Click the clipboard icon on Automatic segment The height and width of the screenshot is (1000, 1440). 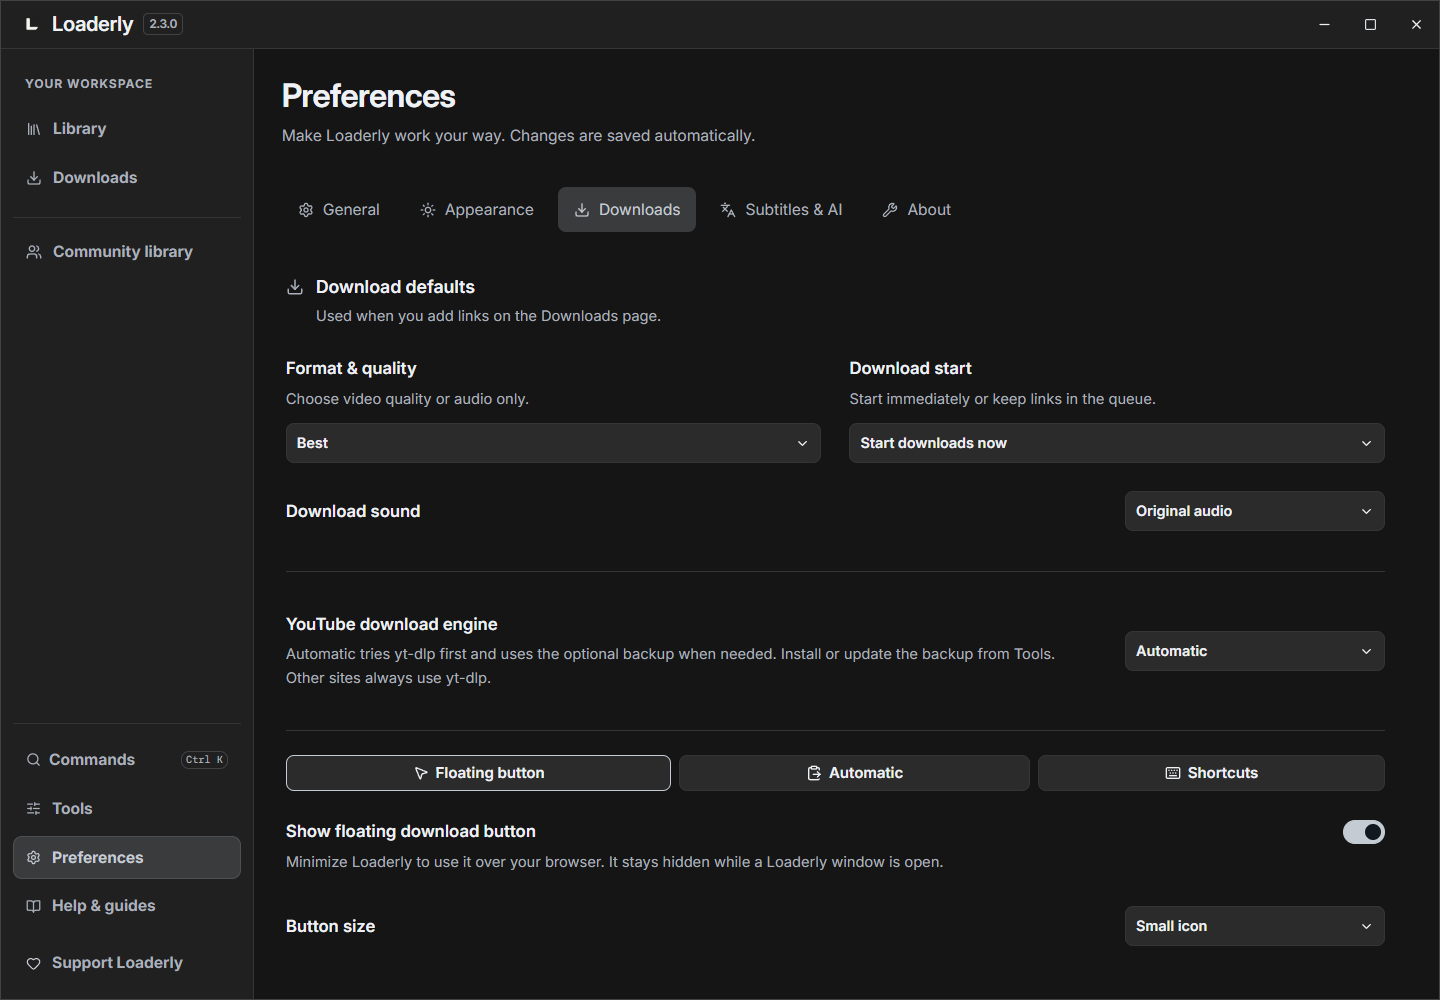coord(814,773)
